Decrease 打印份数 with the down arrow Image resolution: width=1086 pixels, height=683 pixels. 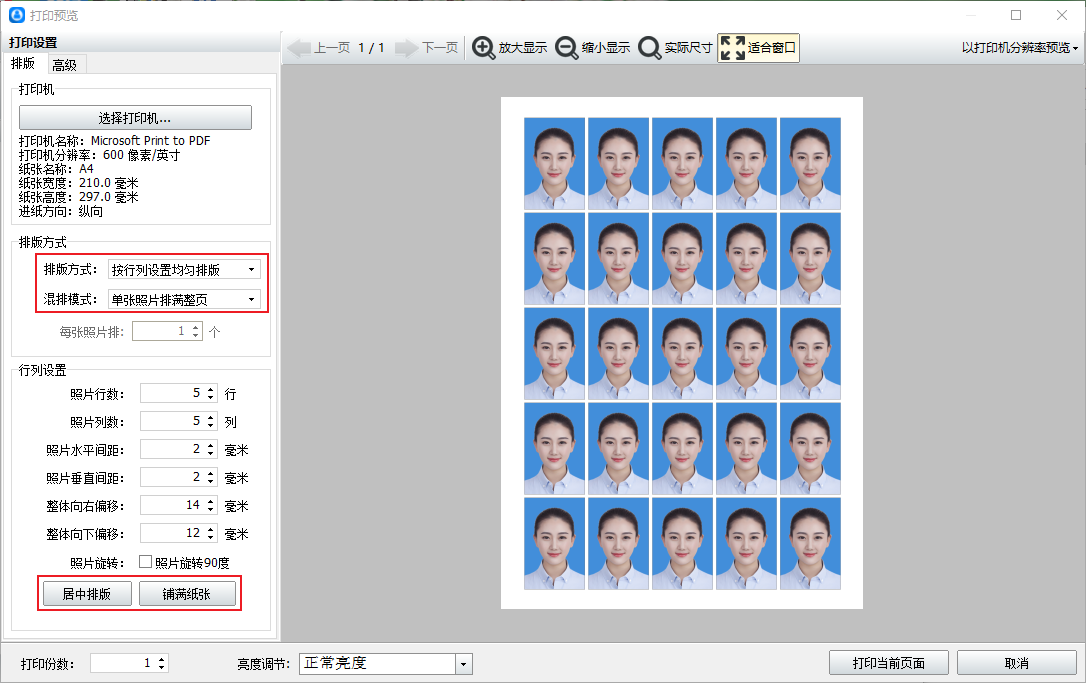tap(161, 668)
